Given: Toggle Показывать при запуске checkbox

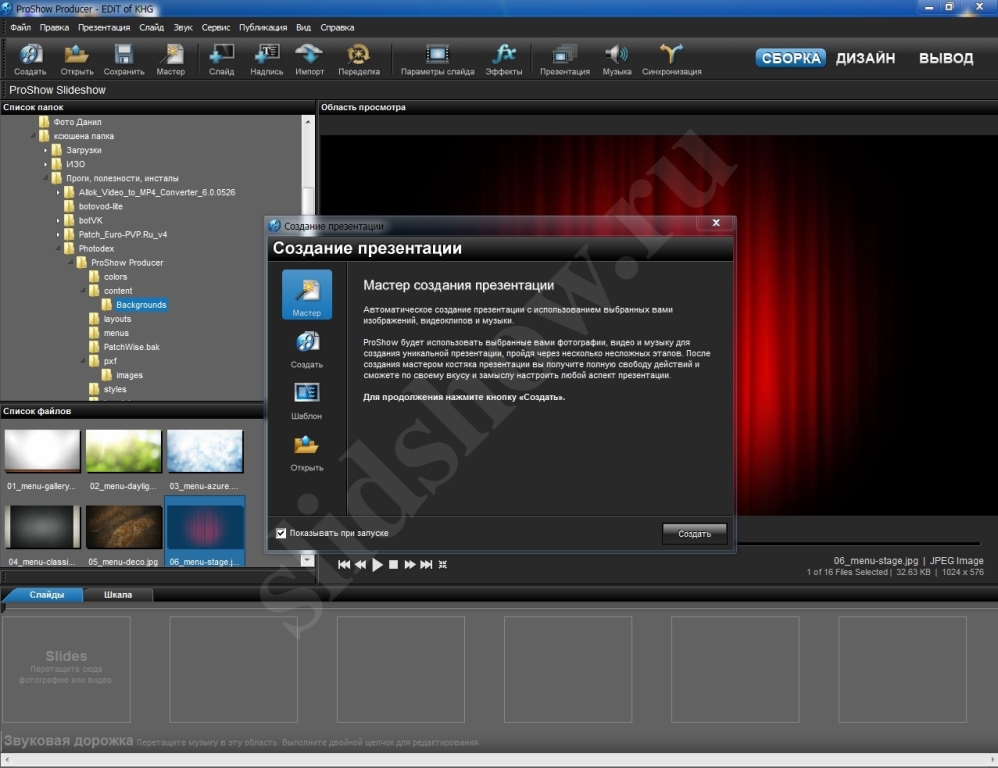Looking at the screenshot, I should click(x=281, y=533).
